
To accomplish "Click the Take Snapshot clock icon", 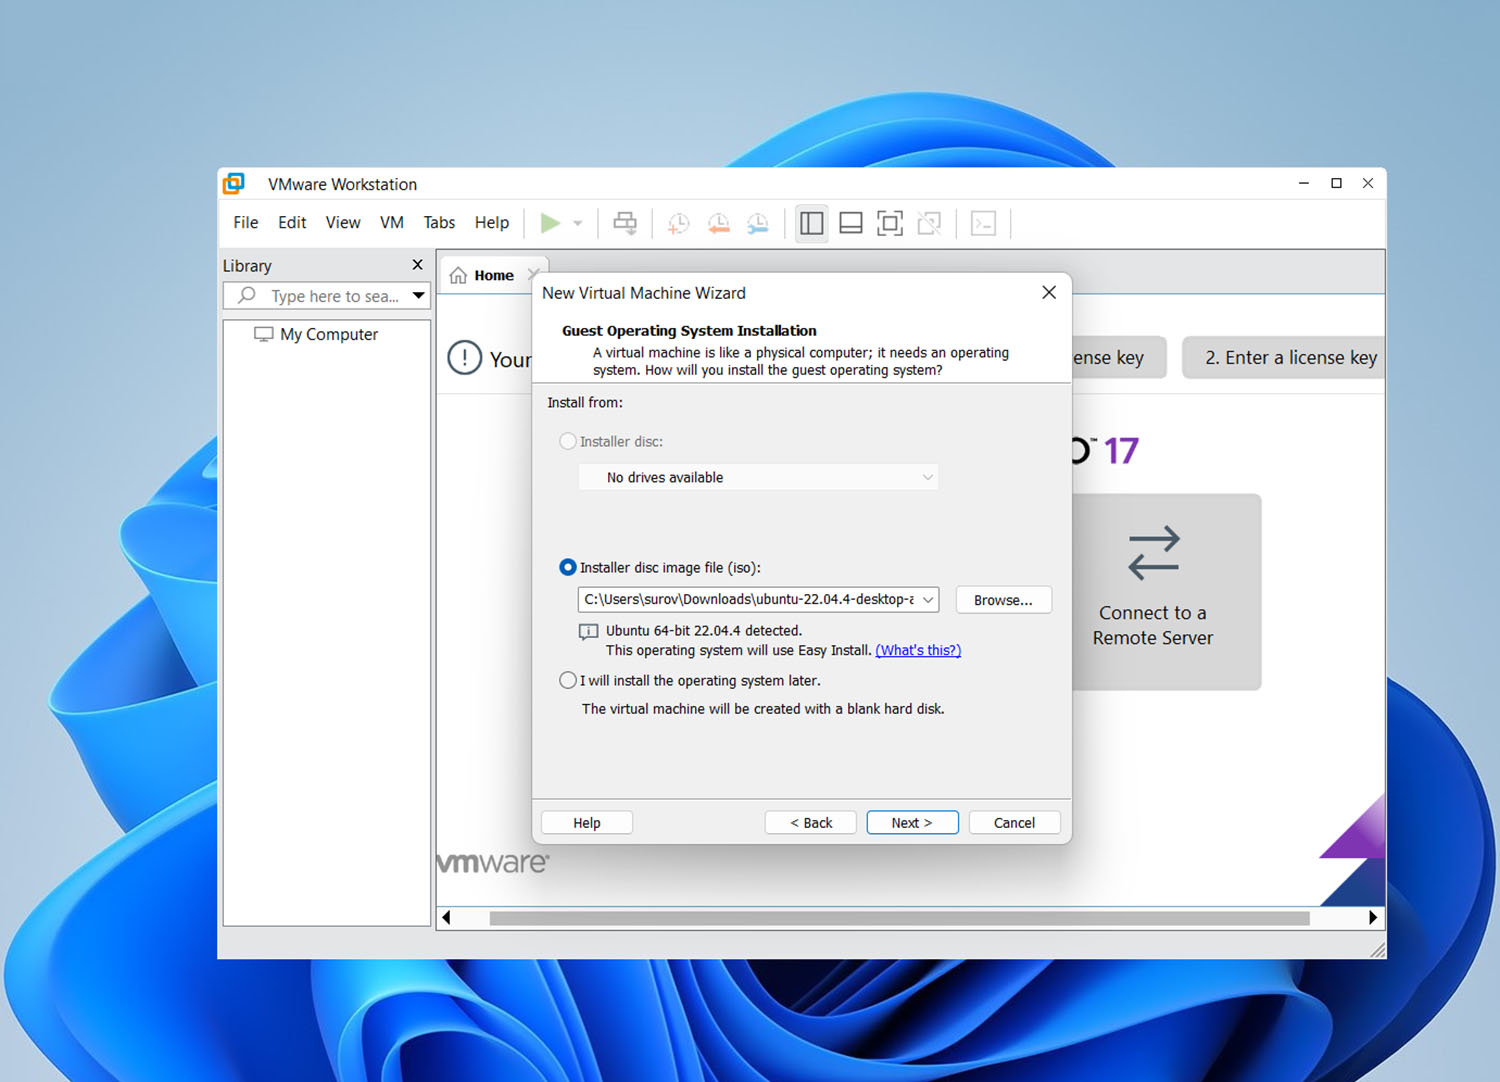I will click(x=679, y=223).
